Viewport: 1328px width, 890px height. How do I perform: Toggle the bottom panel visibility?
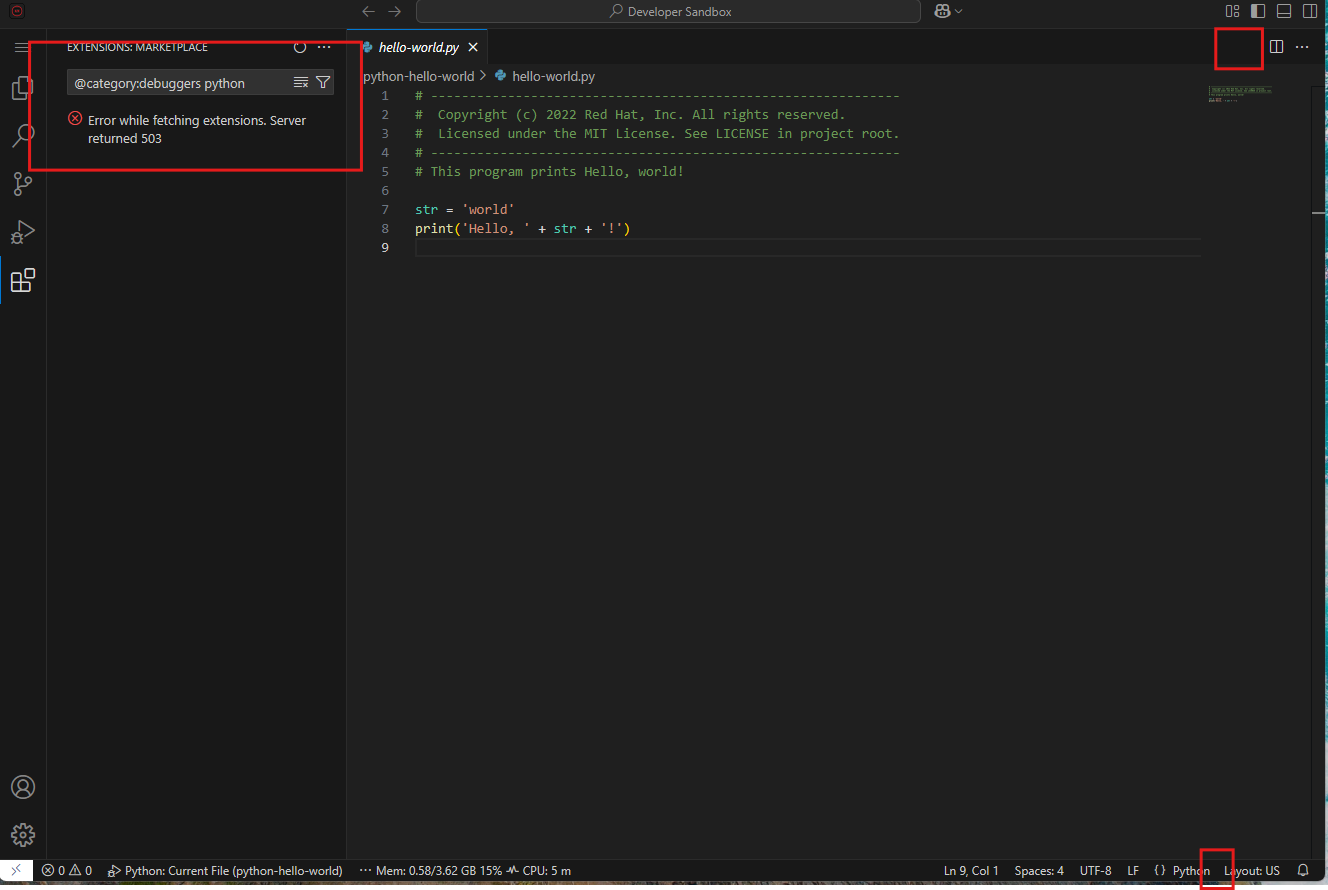click(1284, 12)
